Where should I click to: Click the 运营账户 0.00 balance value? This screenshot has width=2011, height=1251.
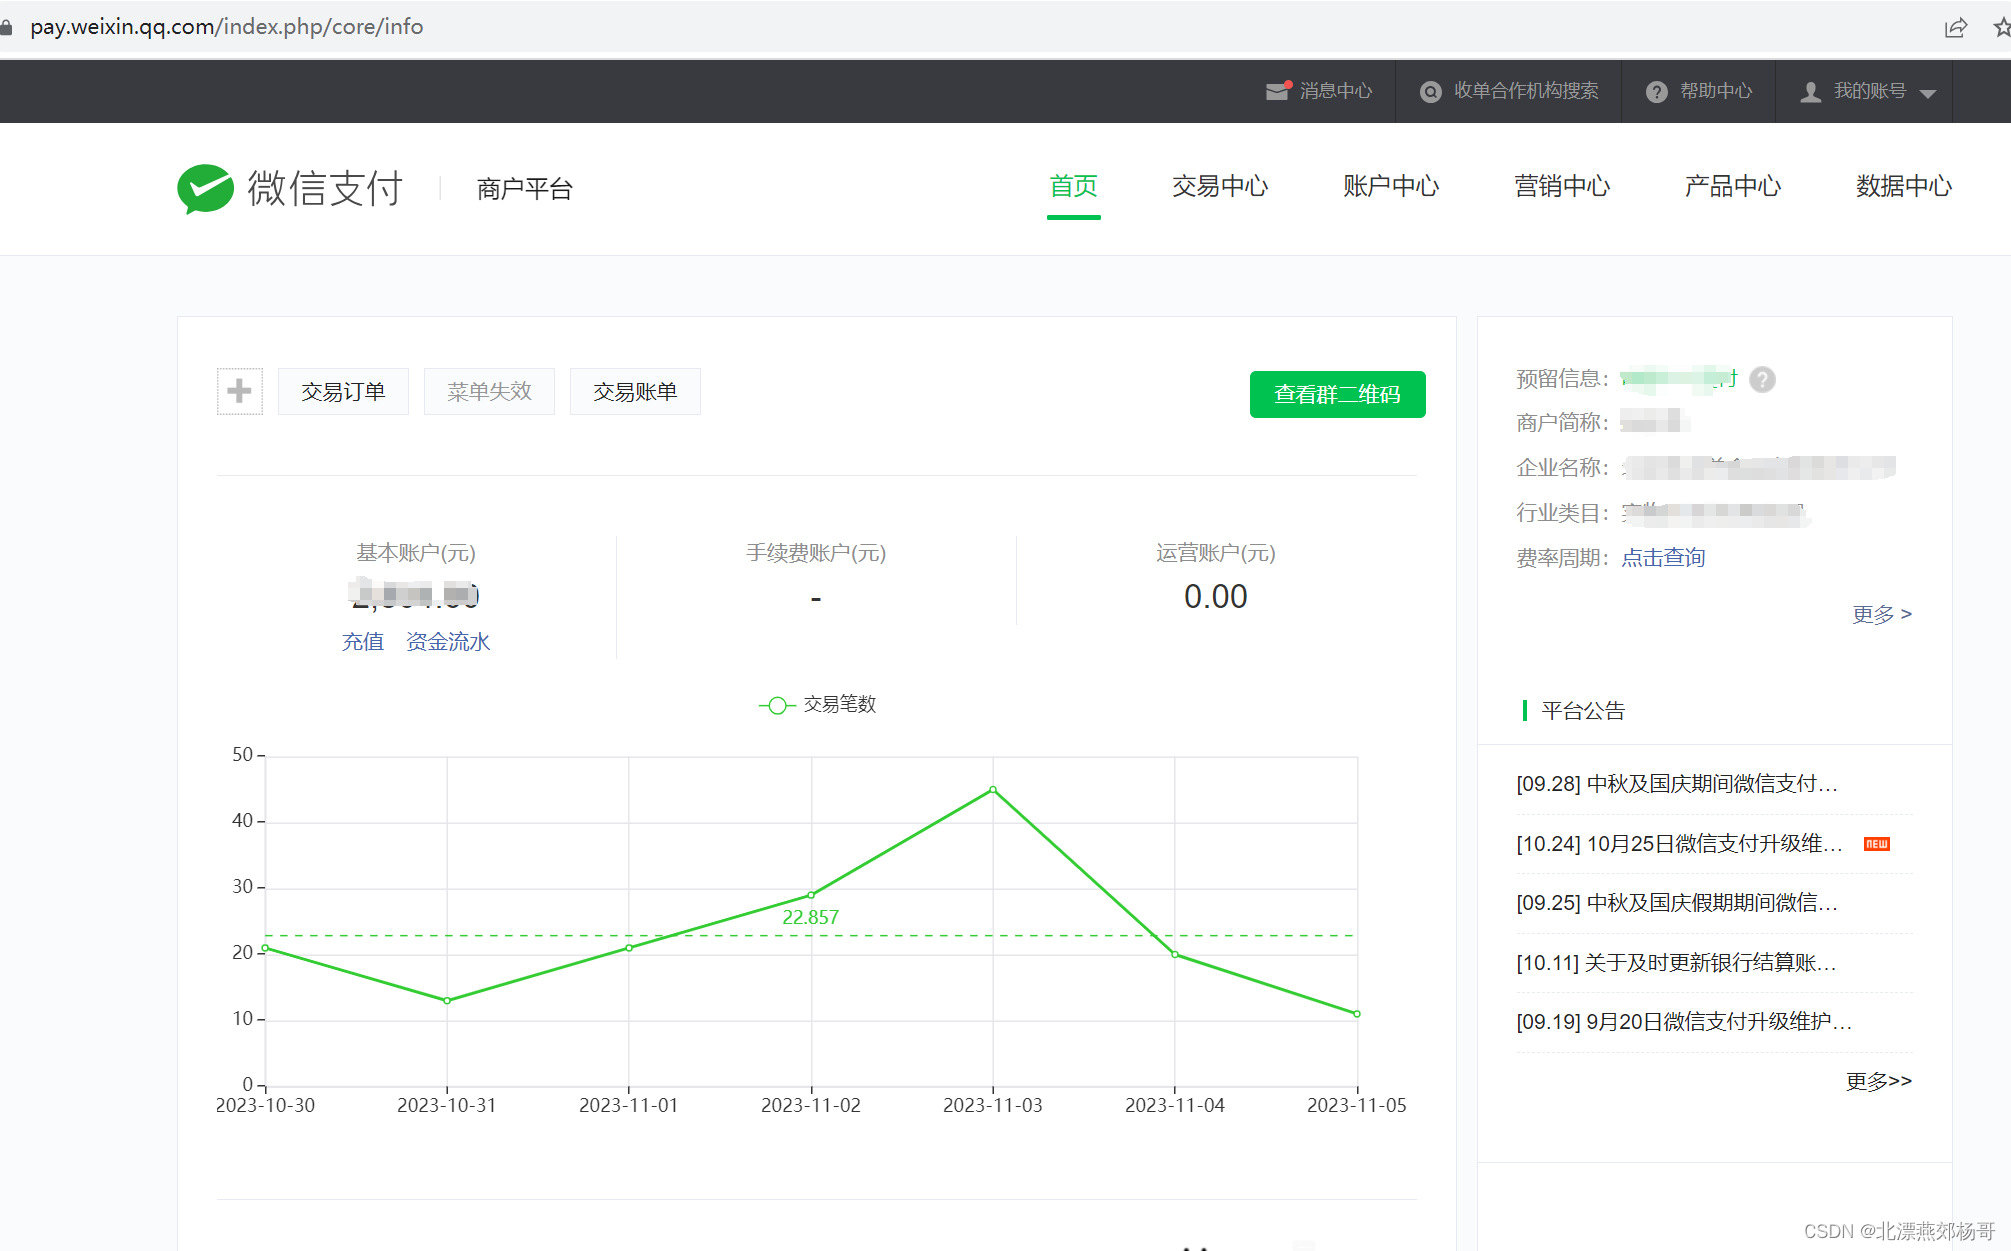click(1216, 597)
